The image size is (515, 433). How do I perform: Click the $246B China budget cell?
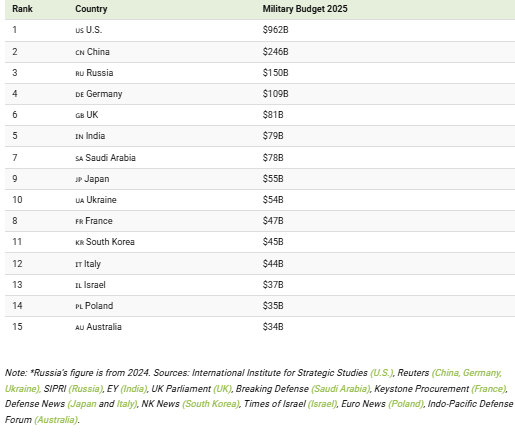(x=275, y=52)
